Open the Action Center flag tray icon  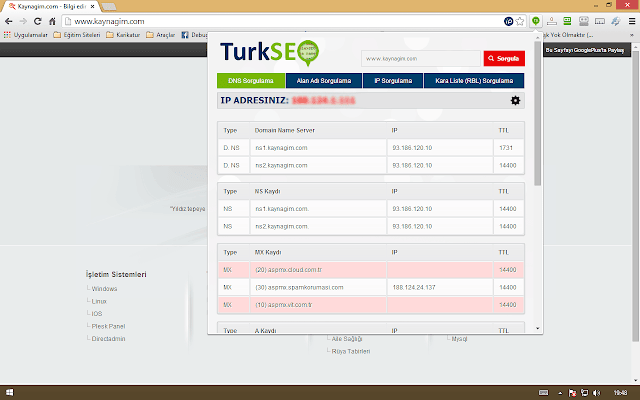tap(572, 393)
